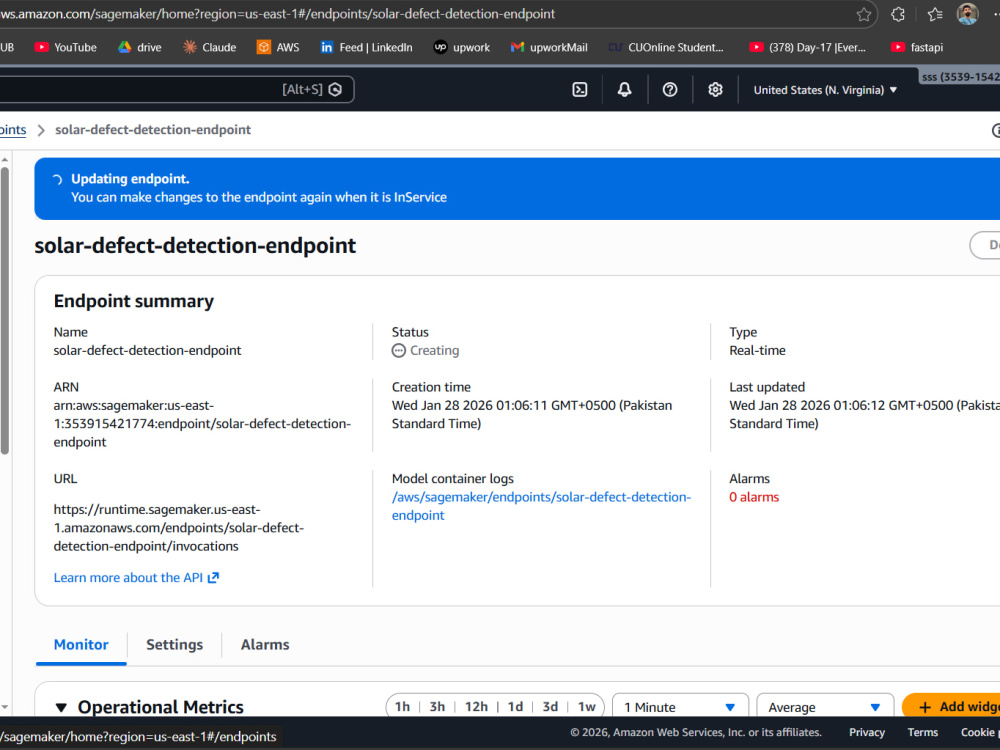This screenshot has height=750, width=1000.
Task: Open the fastapi bookmark
Action: pos(917,47)
